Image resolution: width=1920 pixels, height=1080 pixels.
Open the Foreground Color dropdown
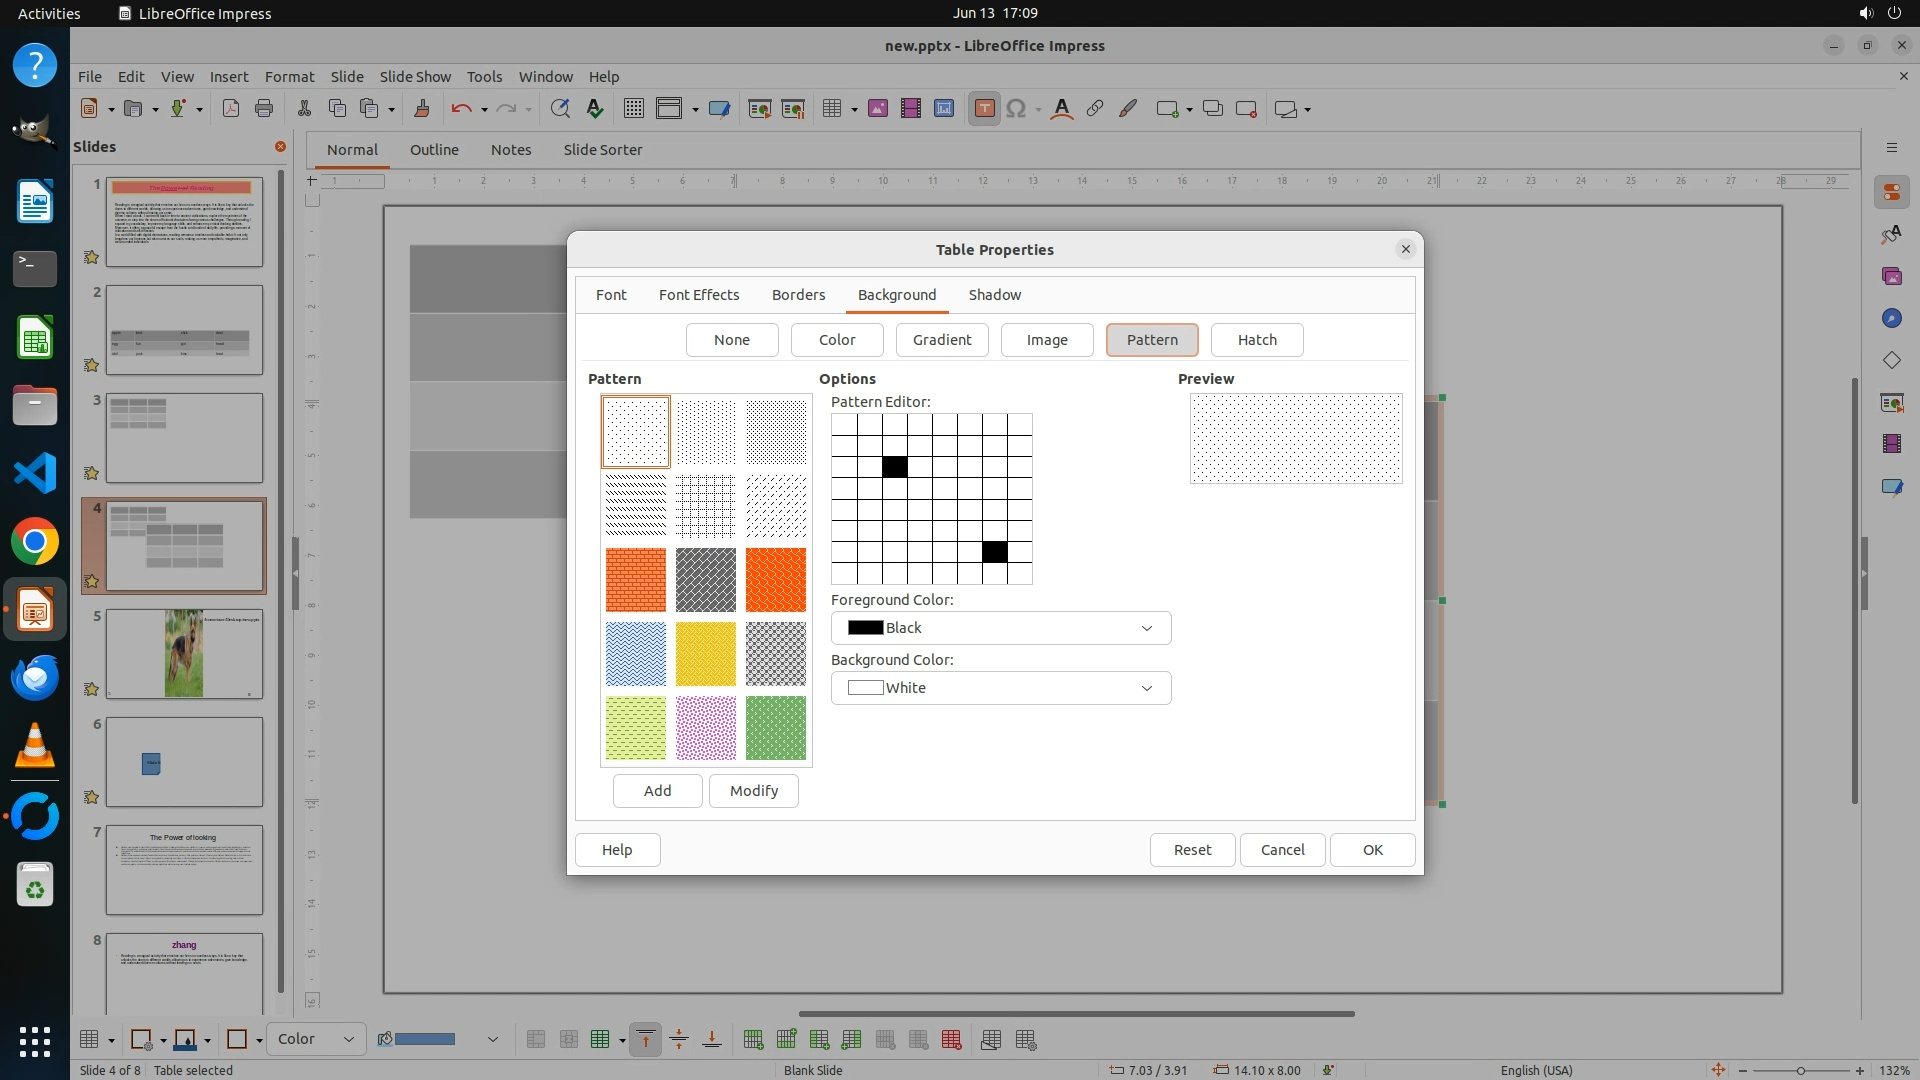point(1000,628)
